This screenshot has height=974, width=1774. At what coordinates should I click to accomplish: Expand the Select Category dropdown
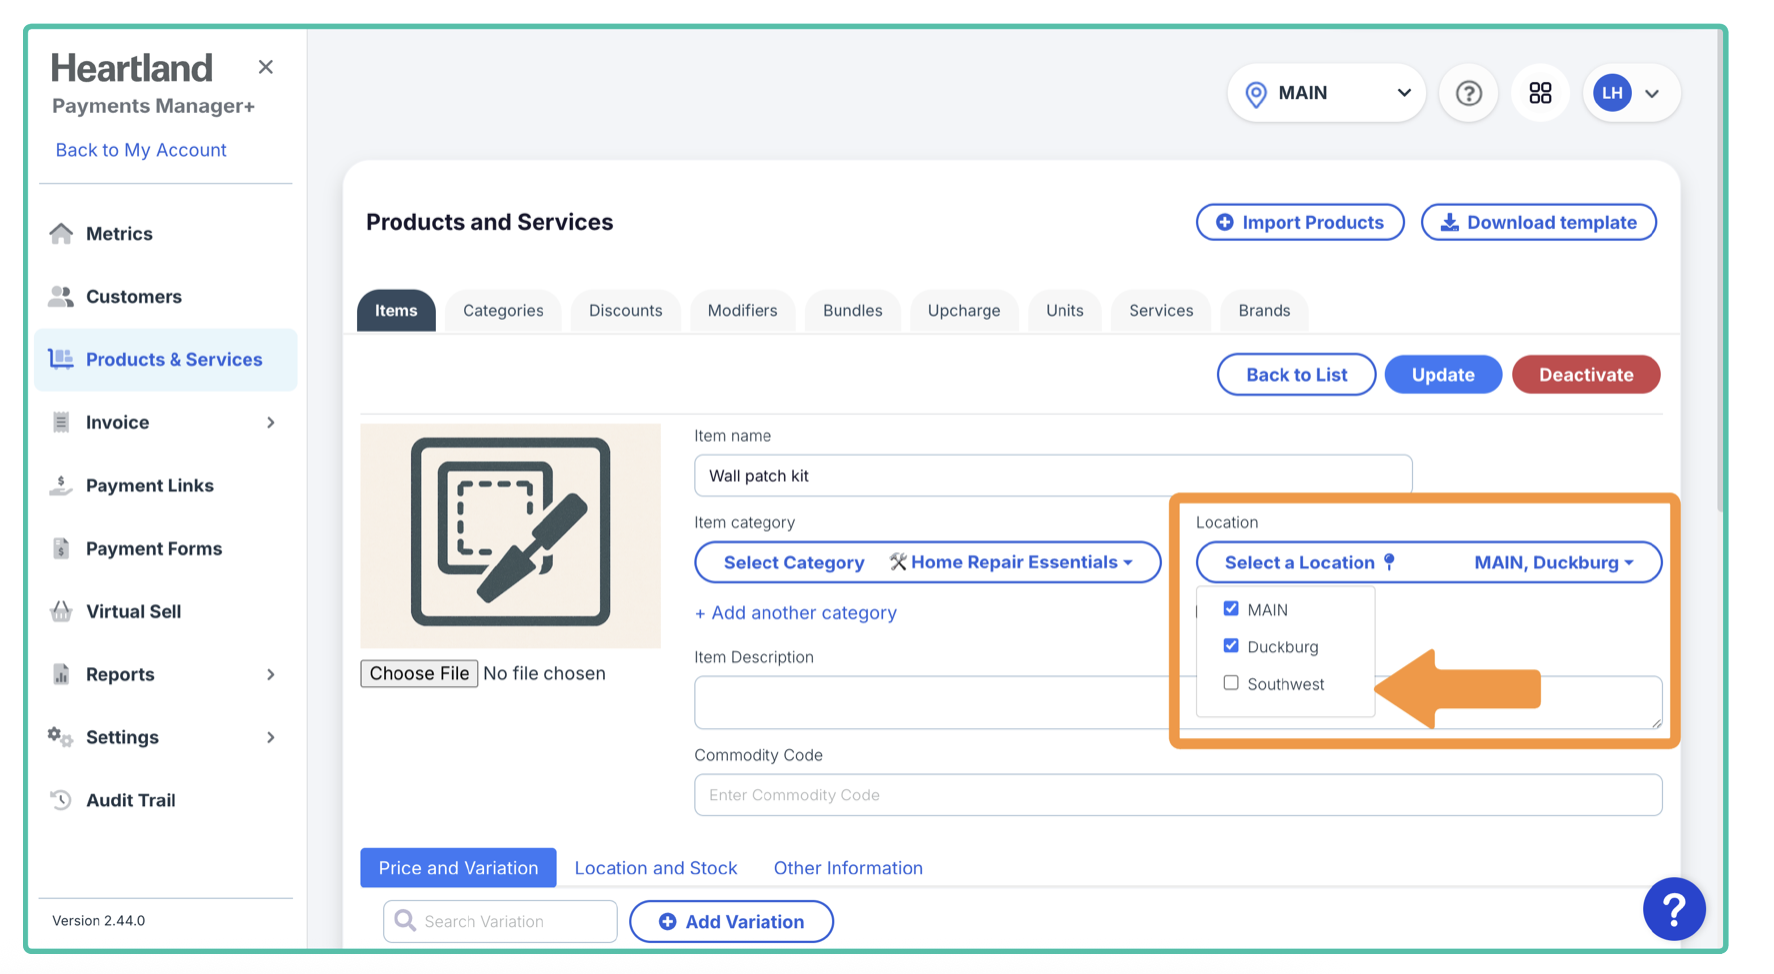pyautogui.click(x=927, y=562)
